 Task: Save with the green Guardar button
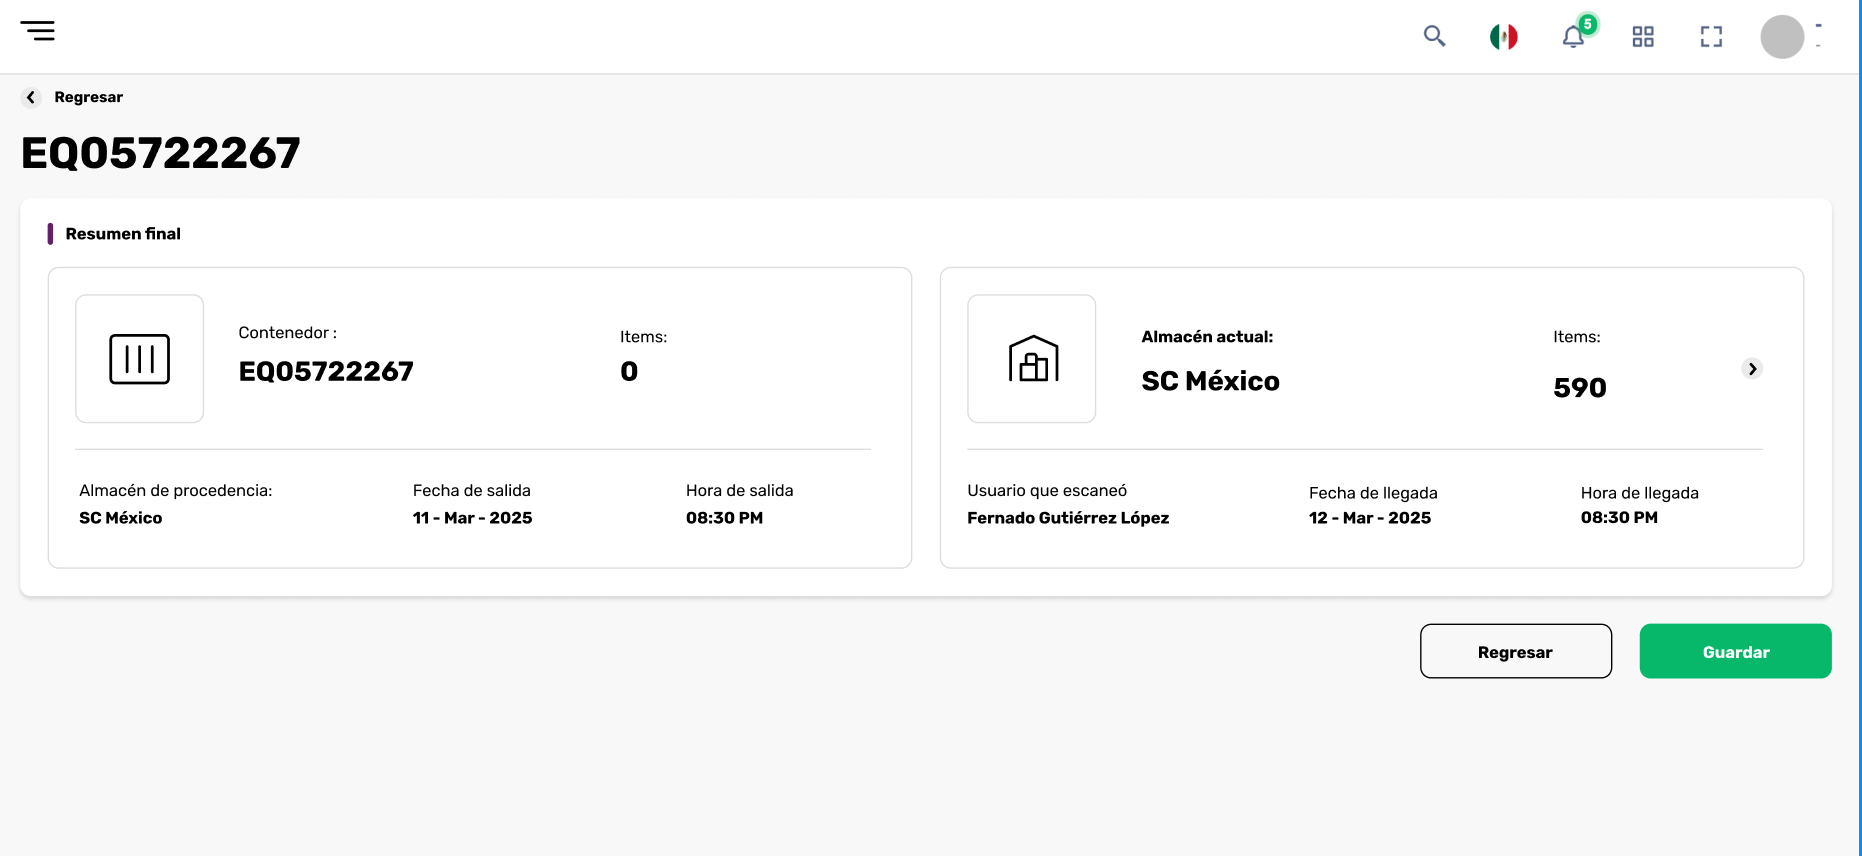[x=1736, y=651]
